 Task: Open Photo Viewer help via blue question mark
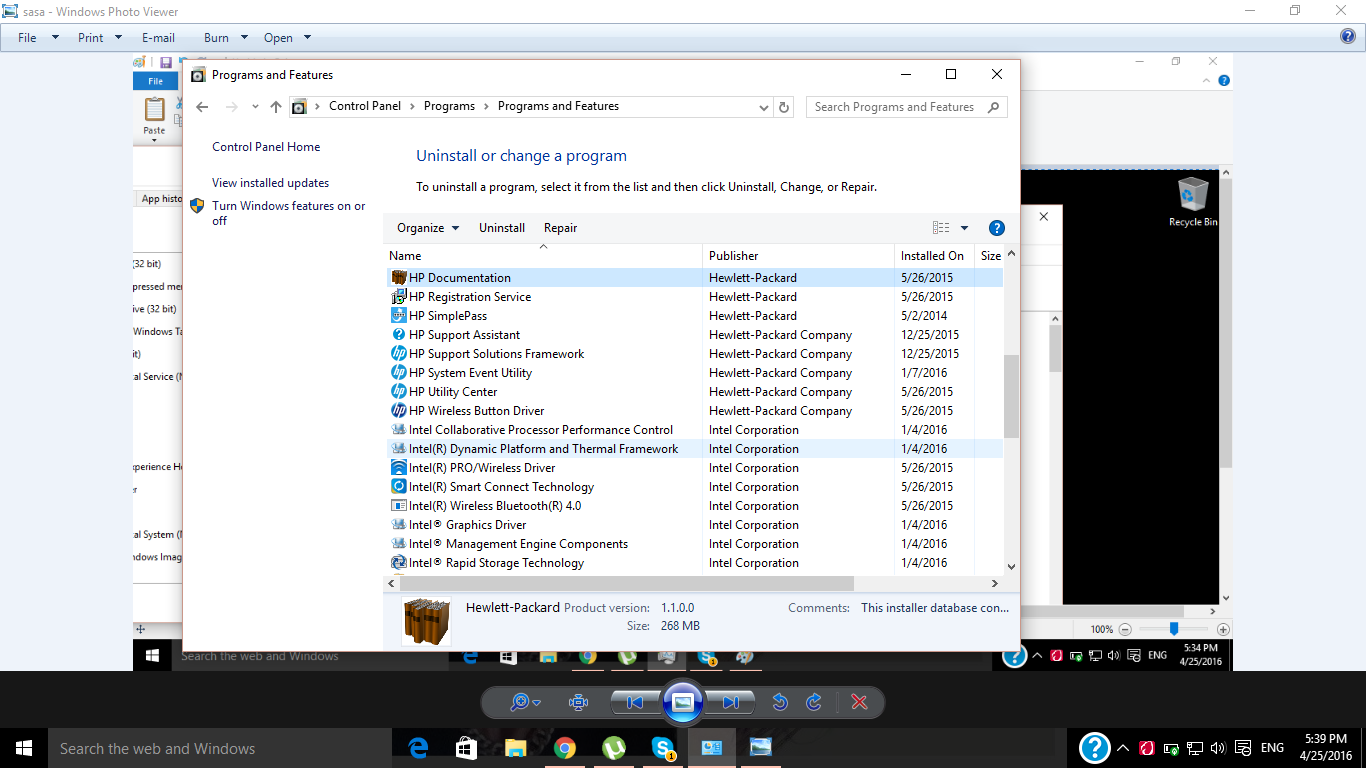[1347, 37]
